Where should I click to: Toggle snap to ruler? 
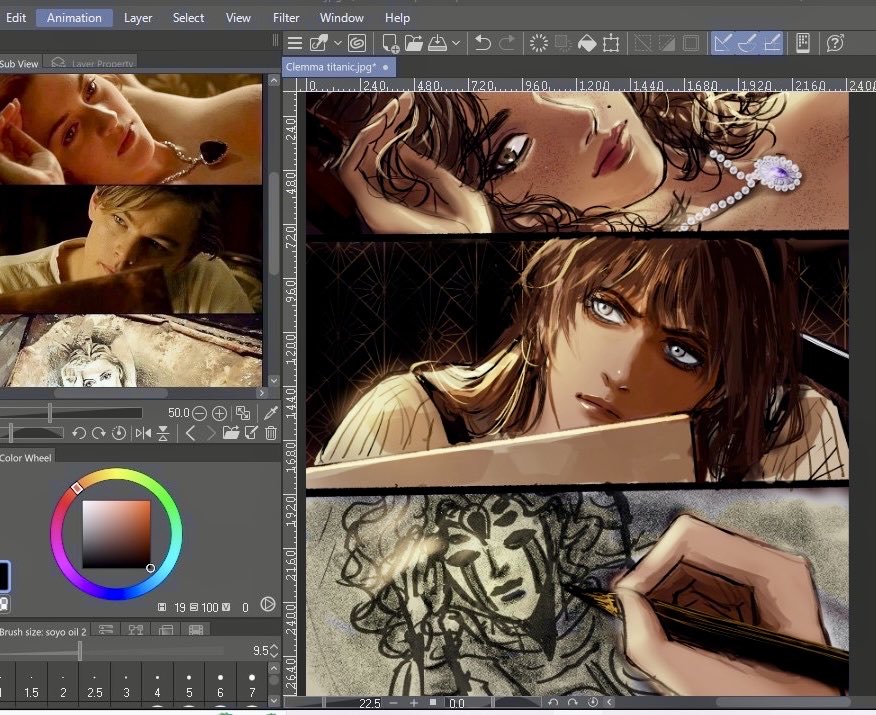723,43
